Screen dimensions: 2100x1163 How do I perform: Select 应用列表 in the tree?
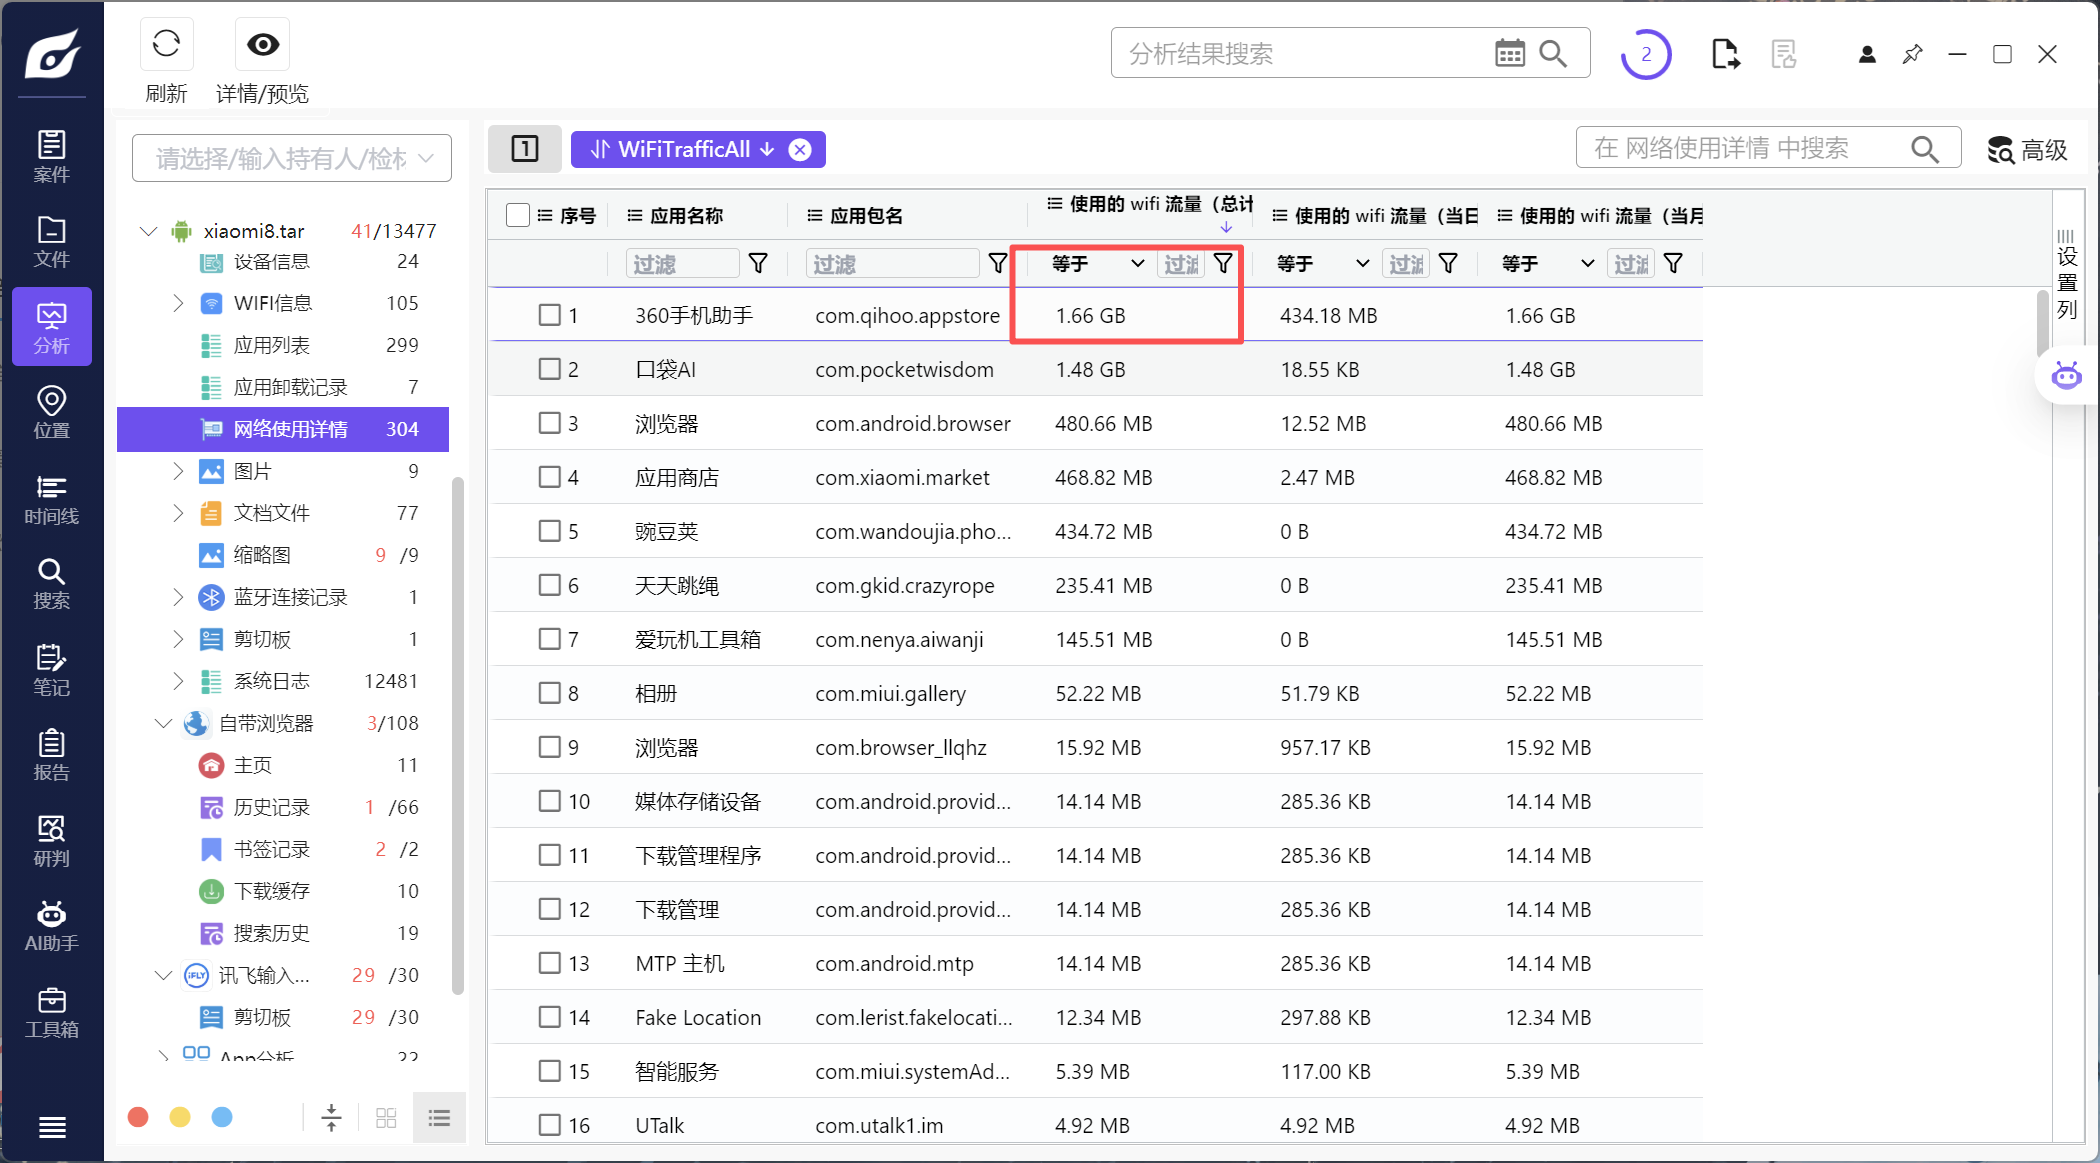[x=271, y=345]
